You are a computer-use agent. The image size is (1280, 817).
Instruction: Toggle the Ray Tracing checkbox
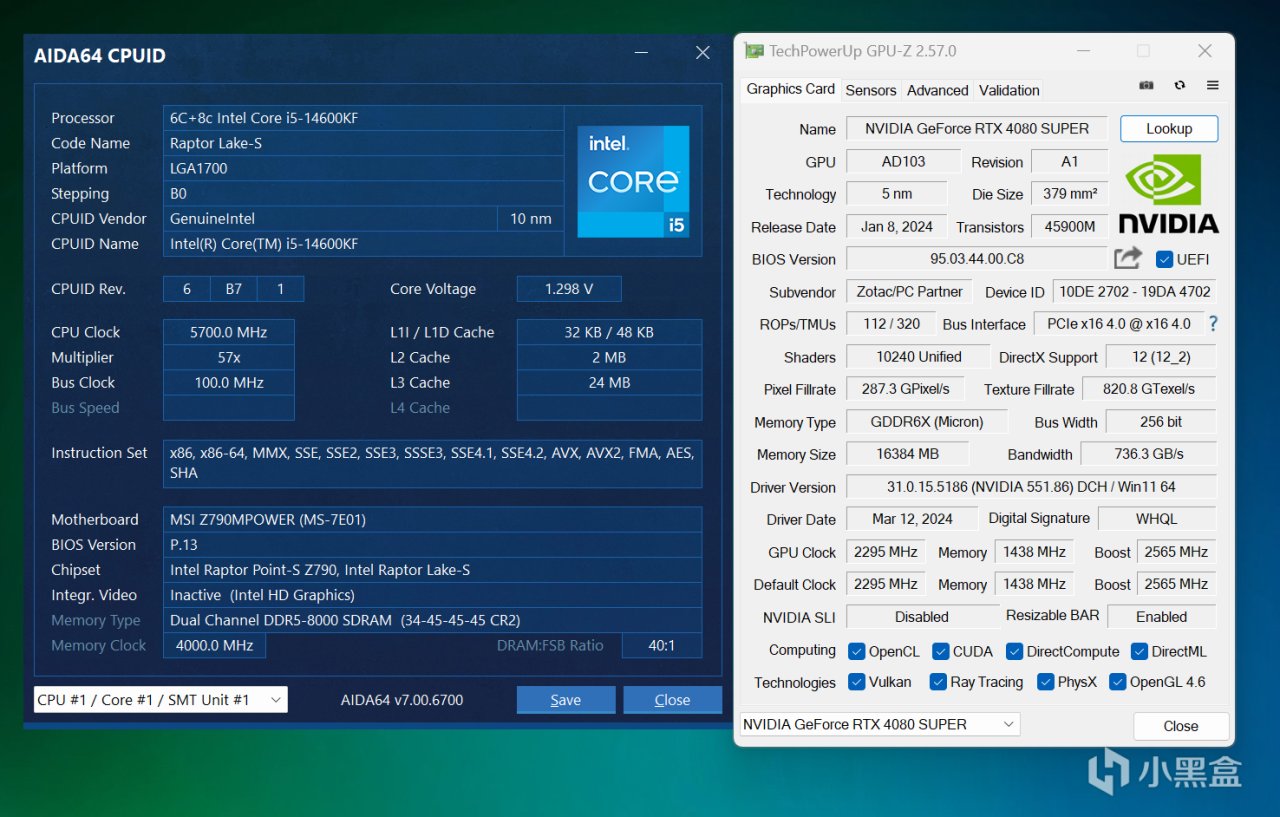(x=938, y=682)
